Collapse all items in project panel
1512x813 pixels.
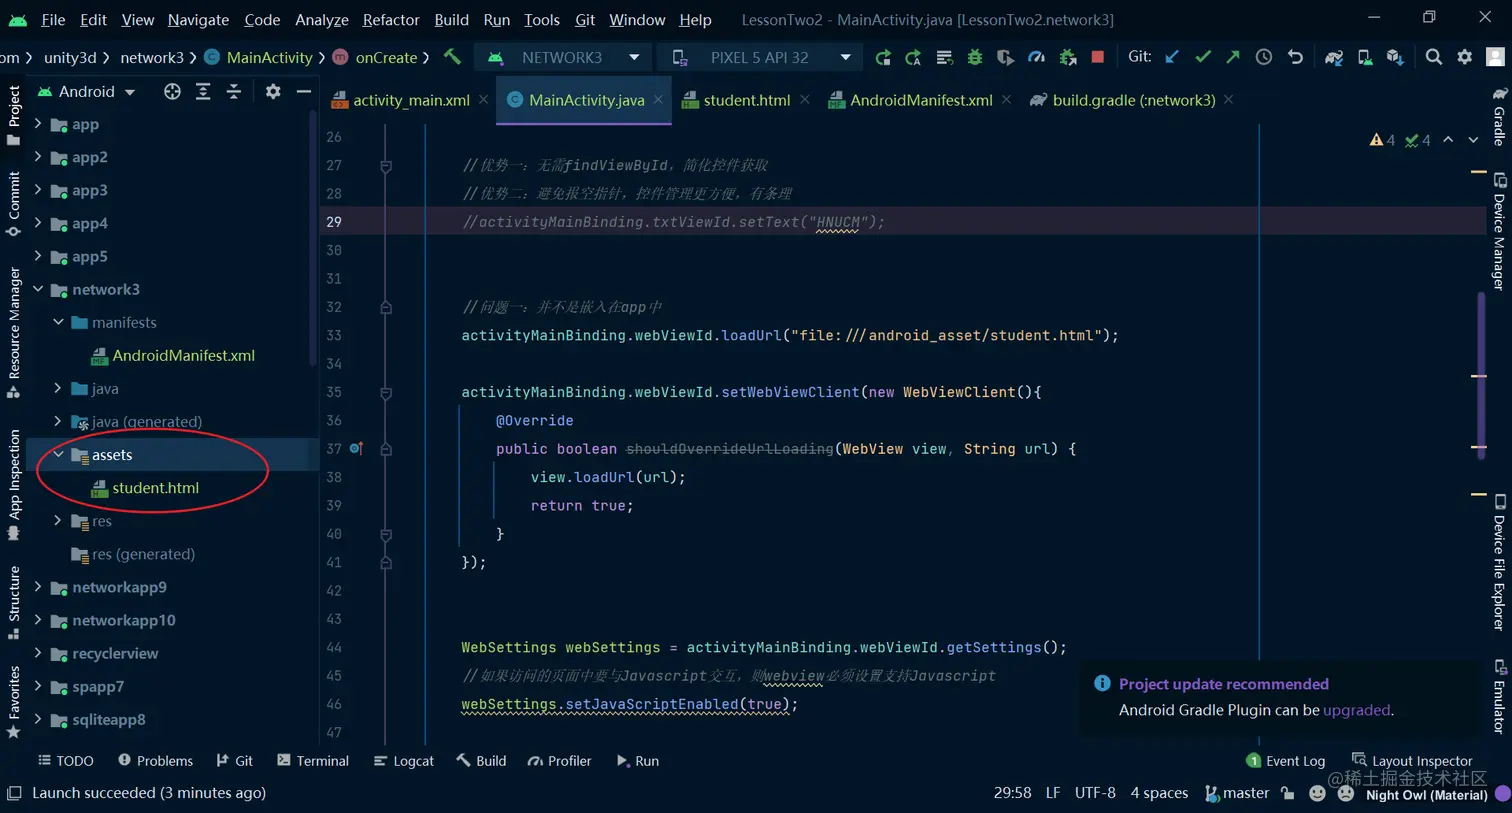[x=234, y=92]
